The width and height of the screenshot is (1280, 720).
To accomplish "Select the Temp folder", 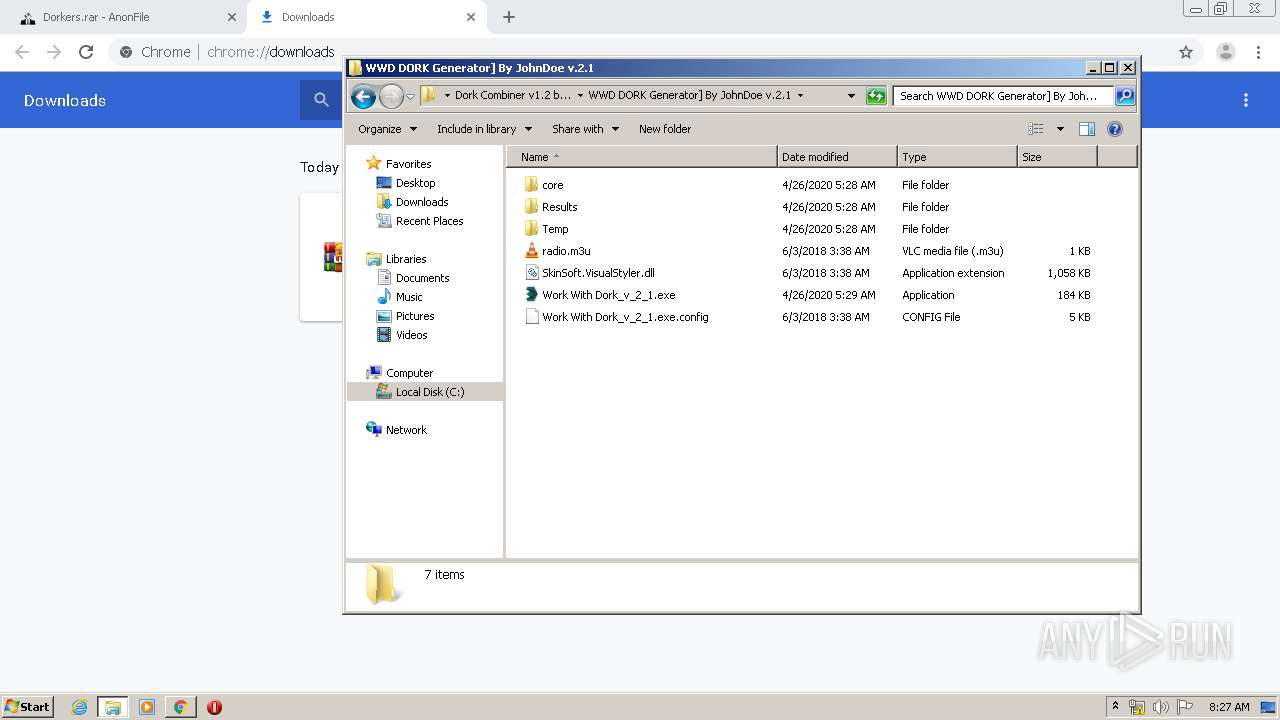I will click(555, 229).
